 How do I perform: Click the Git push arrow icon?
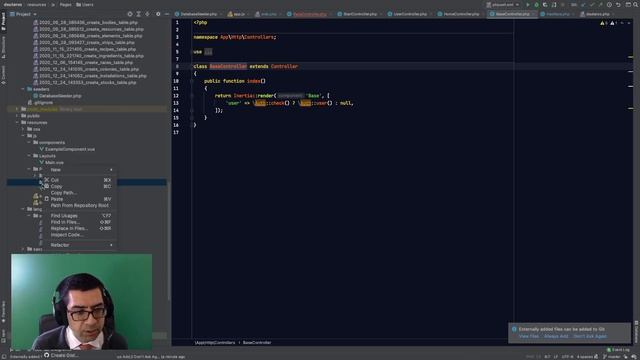600,4
